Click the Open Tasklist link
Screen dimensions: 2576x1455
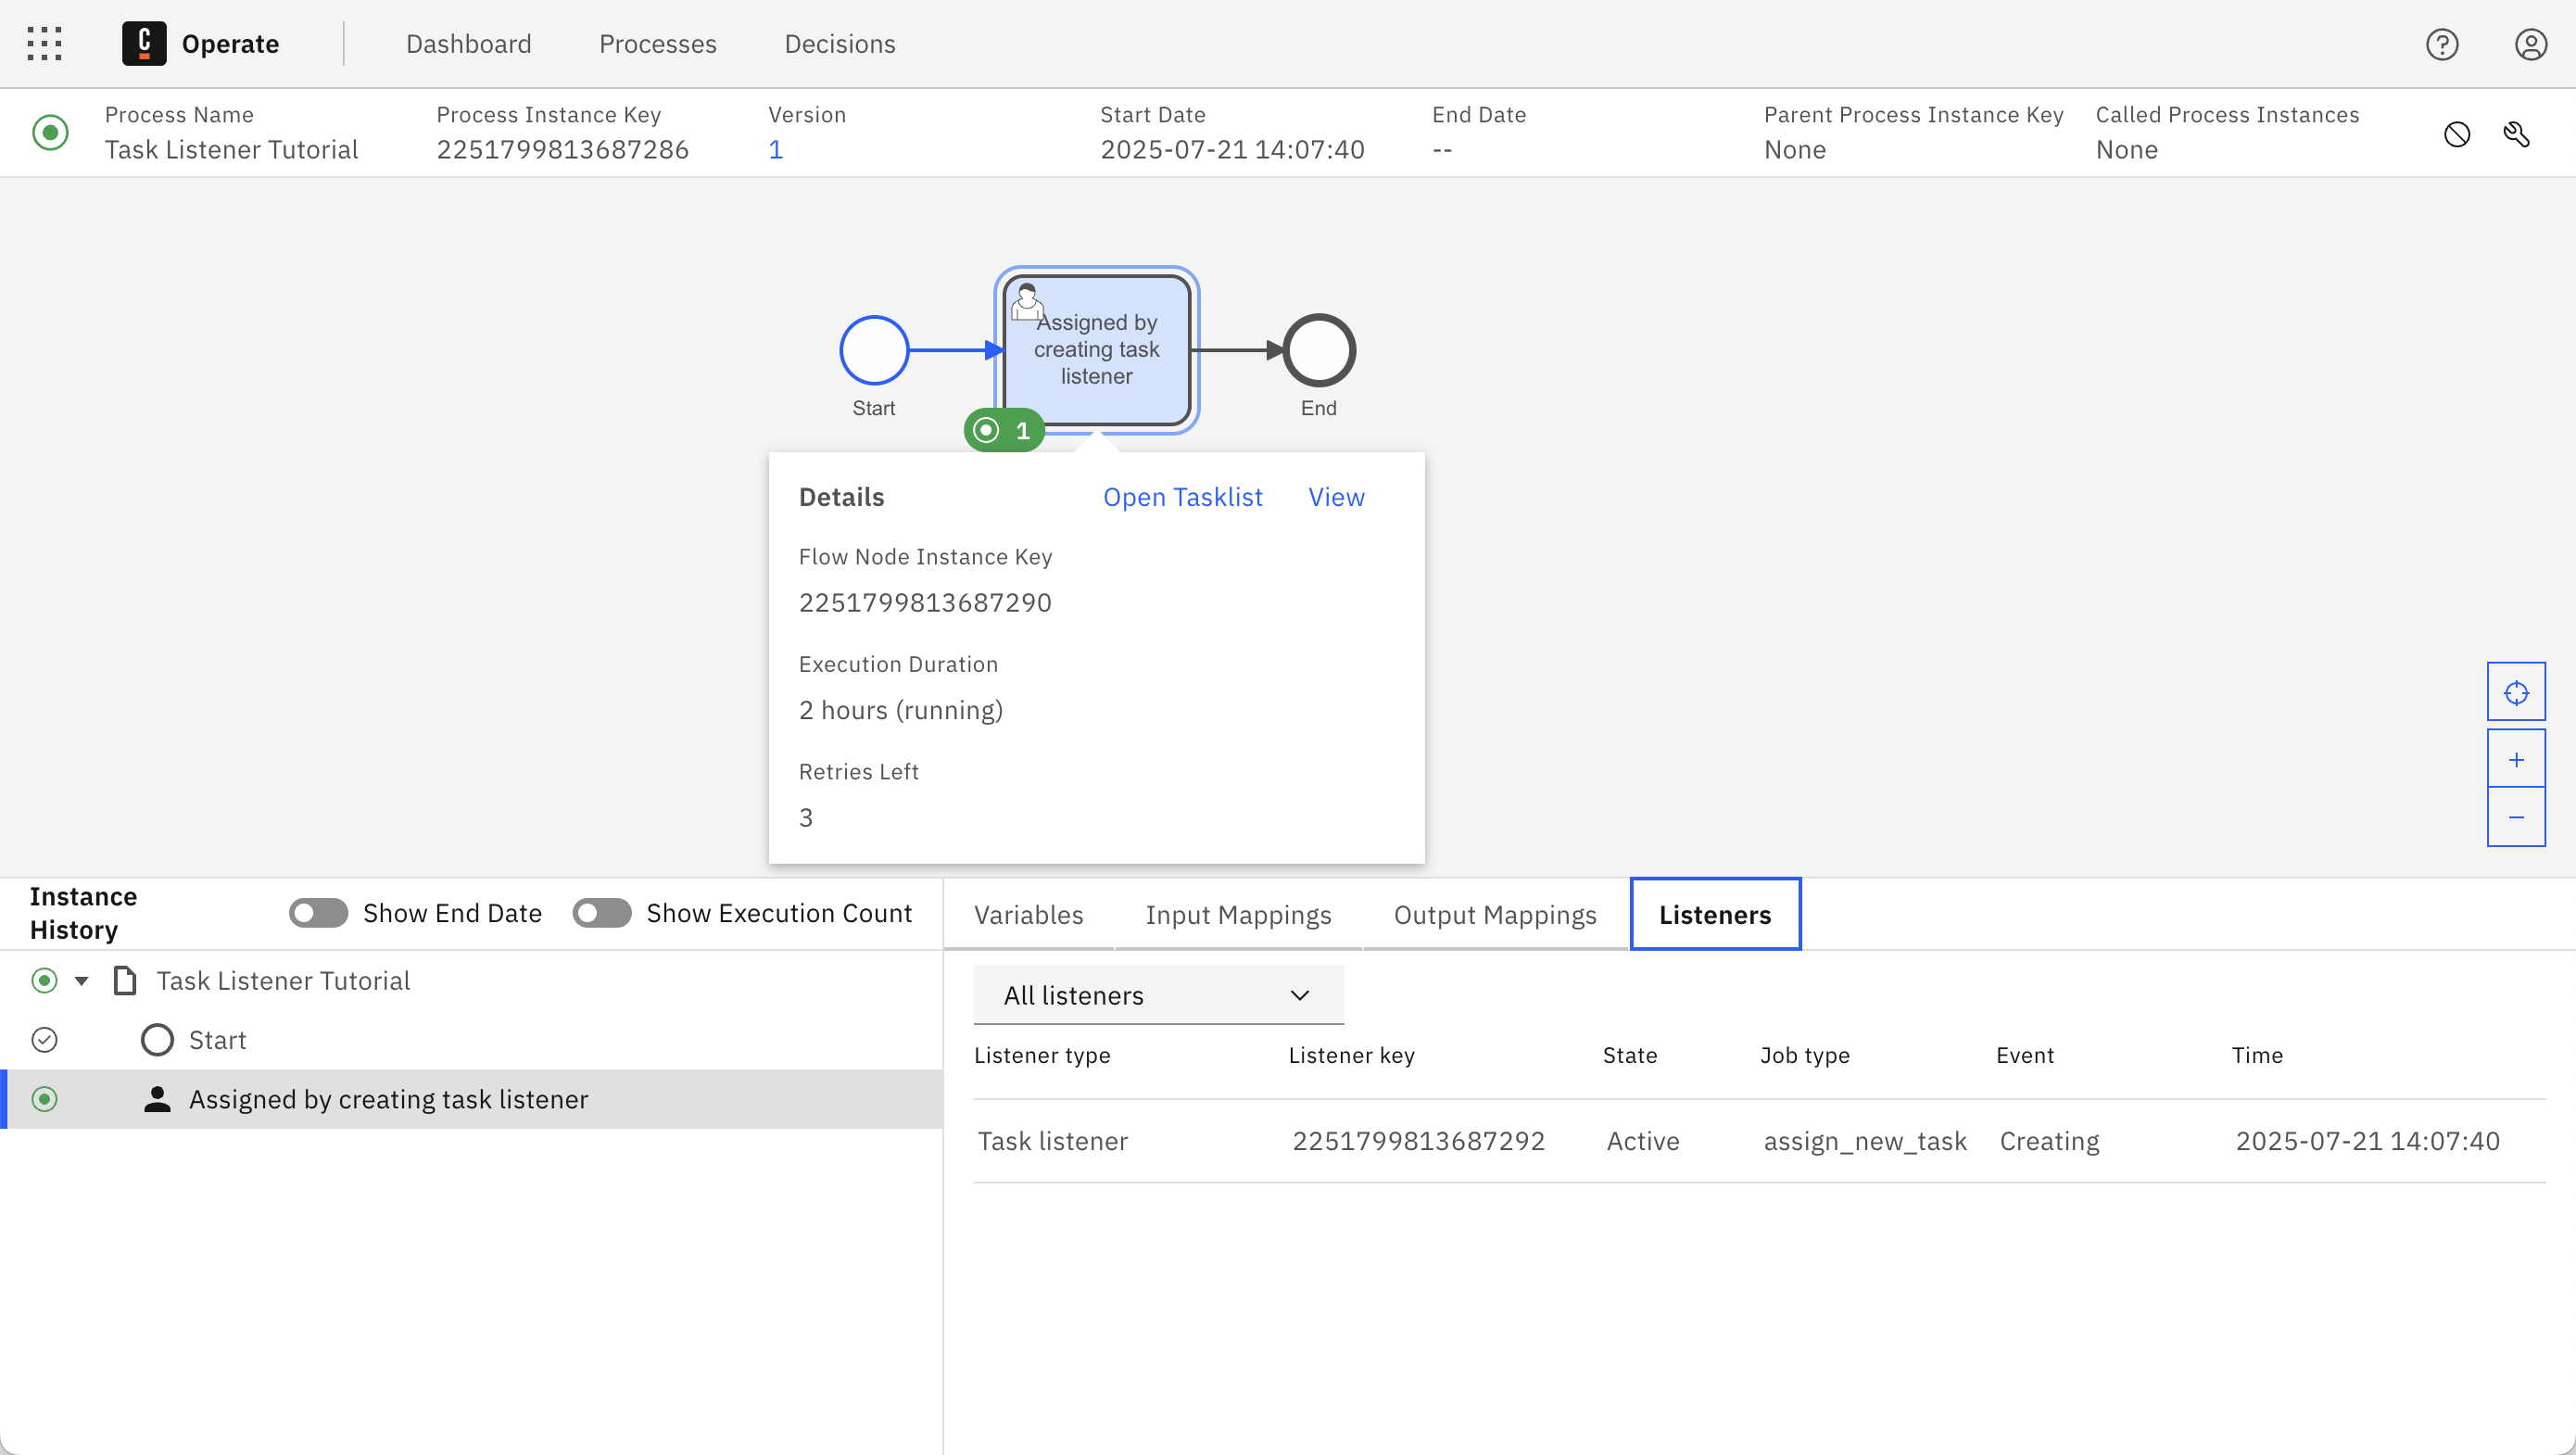point(1182,497)
